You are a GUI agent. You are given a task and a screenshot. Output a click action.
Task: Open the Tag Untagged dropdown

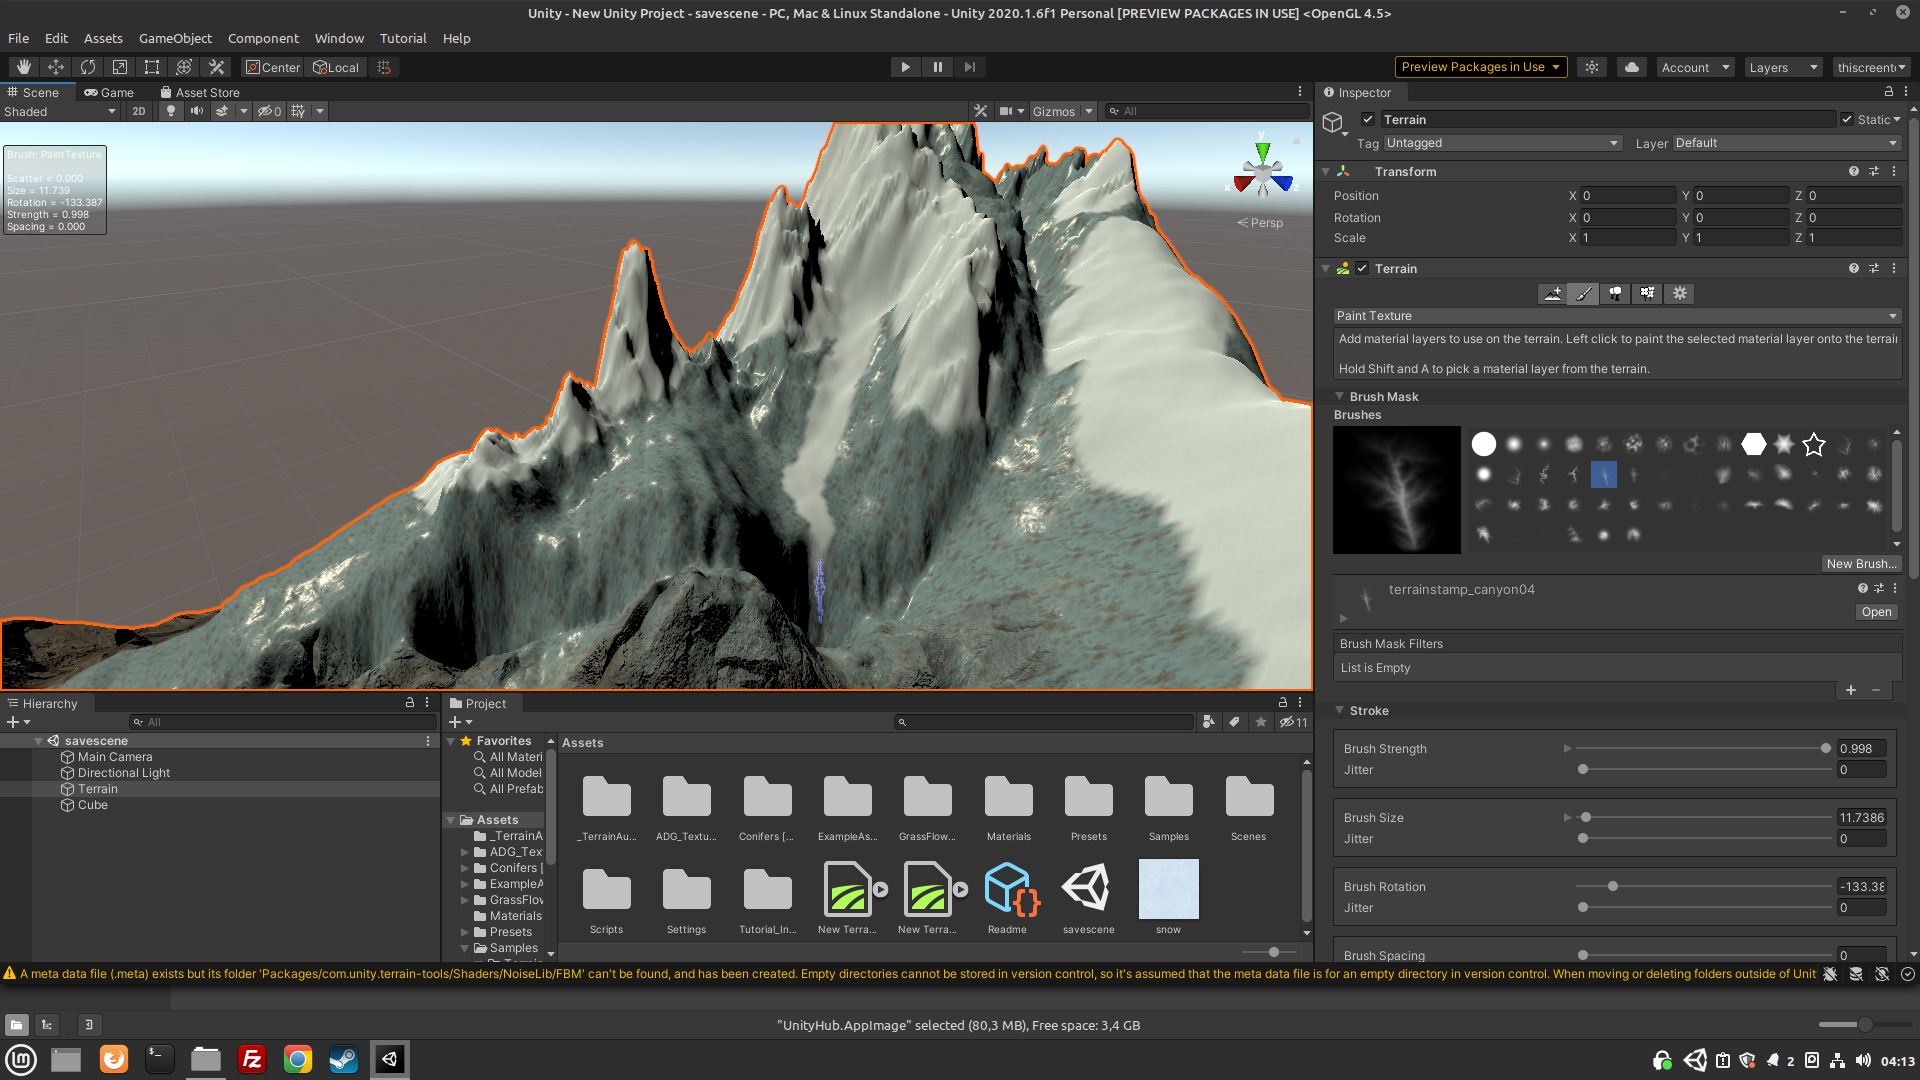tap(1502, 143)
